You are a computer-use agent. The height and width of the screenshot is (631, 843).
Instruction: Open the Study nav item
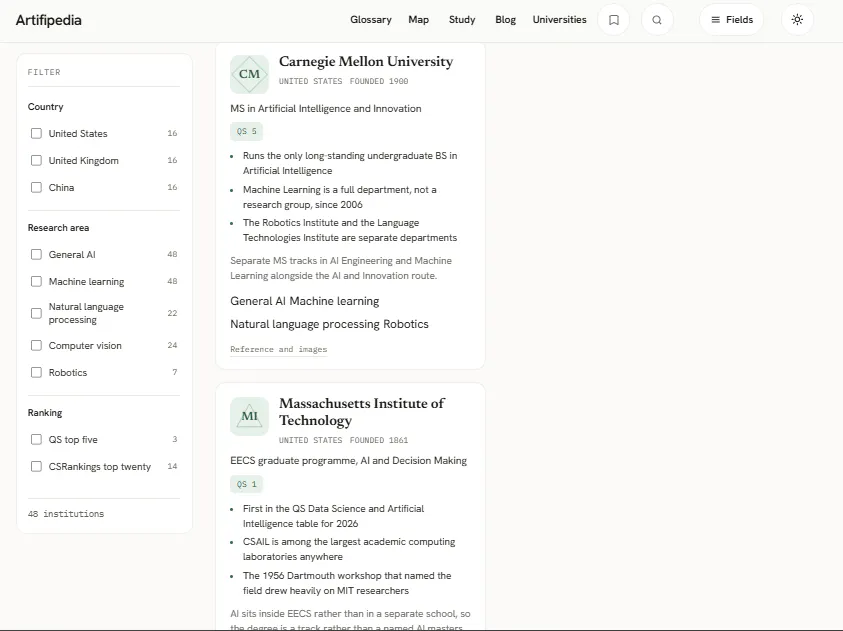tap(462, 20)
